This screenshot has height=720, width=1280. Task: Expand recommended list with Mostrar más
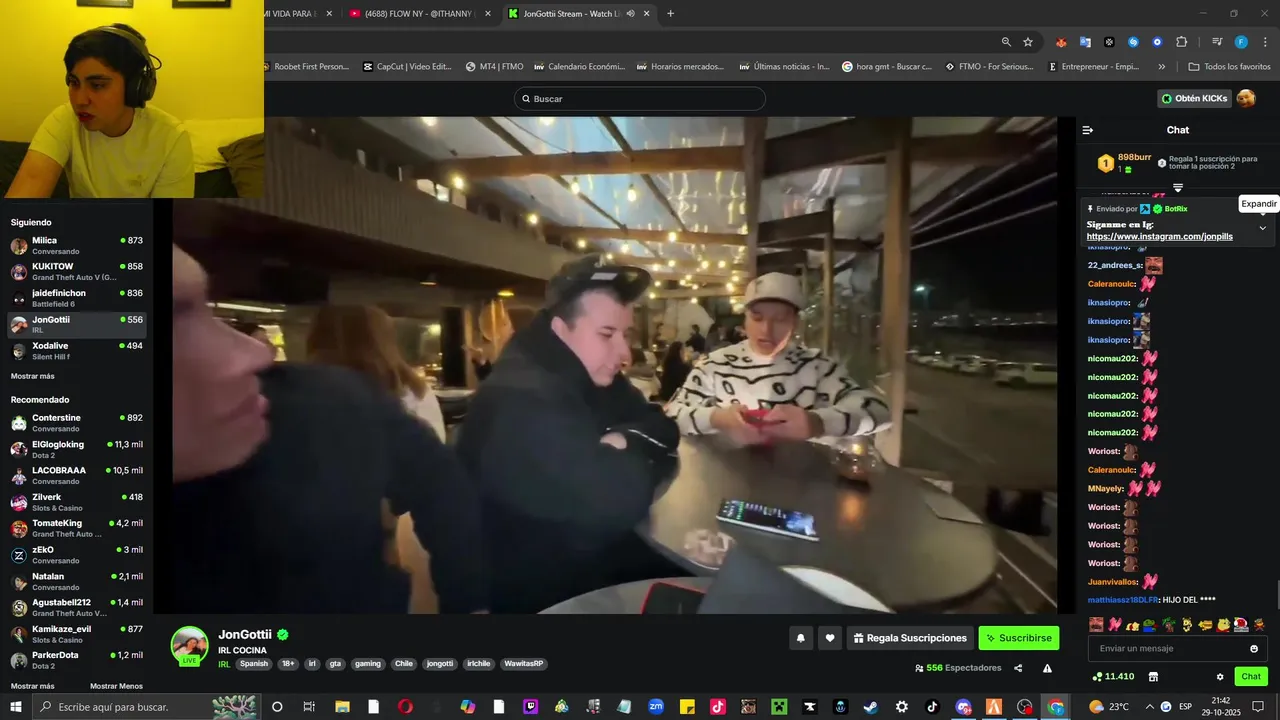point(33,686)
